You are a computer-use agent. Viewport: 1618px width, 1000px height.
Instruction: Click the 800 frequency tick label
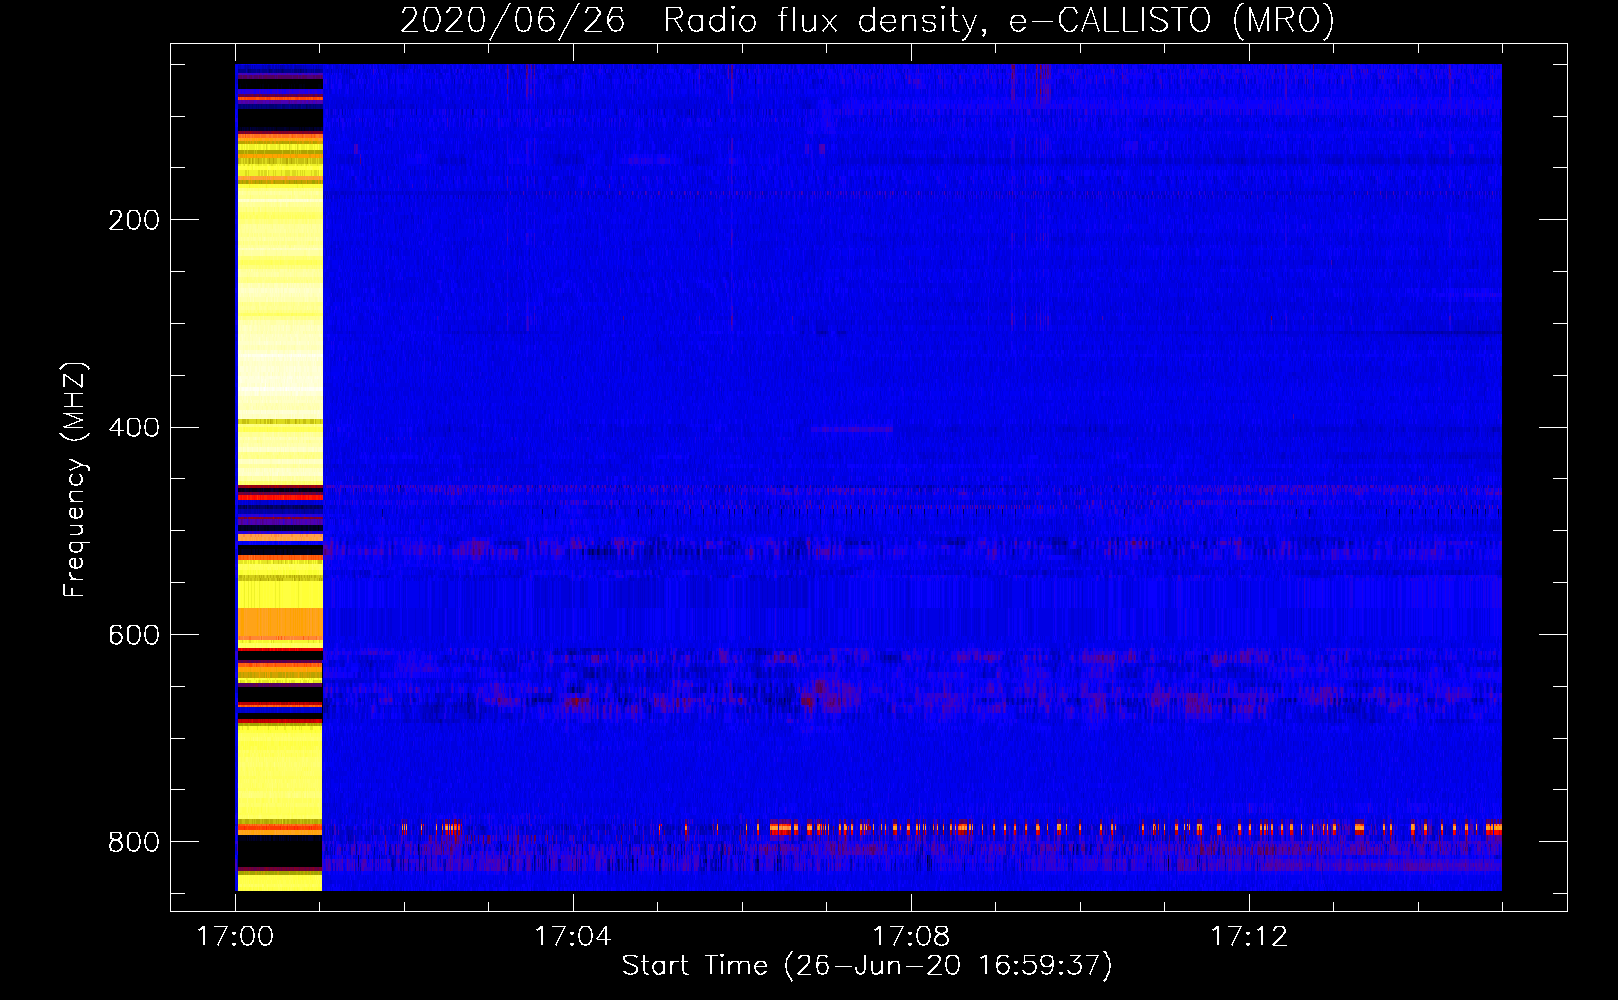134,842
